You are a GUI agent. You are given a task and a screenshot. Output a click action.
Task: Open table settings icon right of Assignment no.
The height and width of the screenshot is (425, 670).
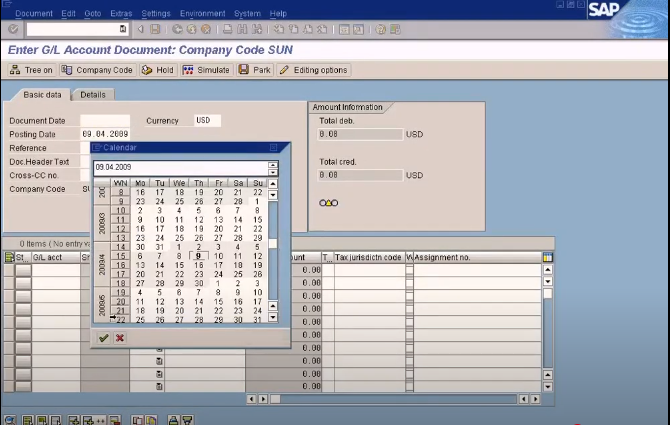click(x=547, y=257)
